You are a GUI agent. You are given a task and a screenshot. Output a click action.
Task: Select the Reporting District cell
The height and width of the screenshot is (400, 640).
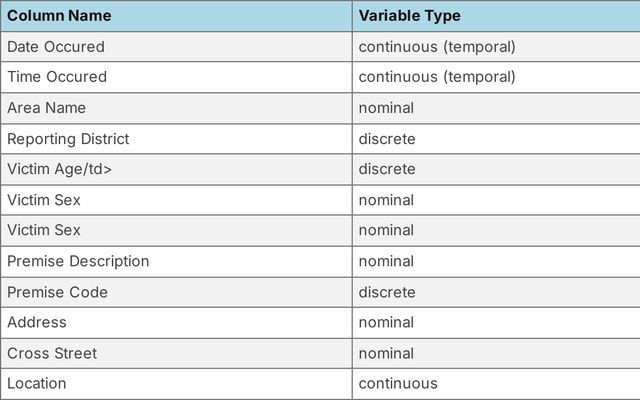point(68,139)
